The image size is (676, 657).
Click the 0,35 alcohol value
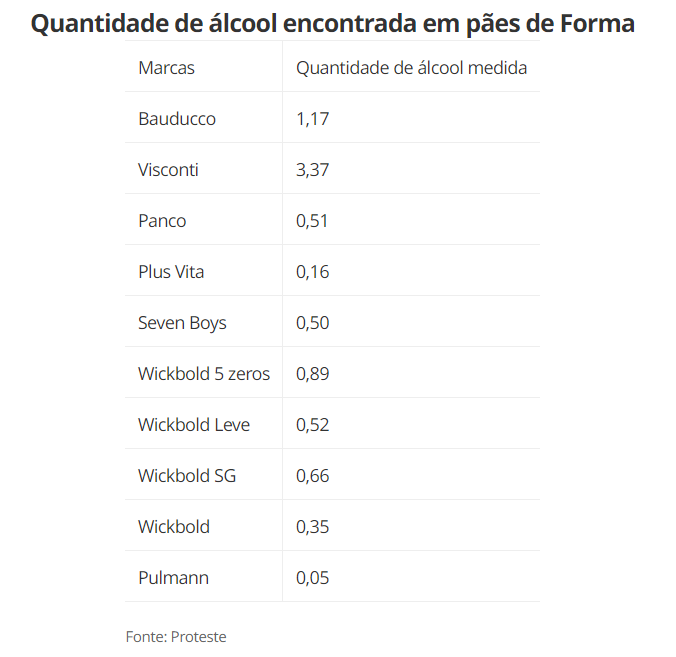313,527
